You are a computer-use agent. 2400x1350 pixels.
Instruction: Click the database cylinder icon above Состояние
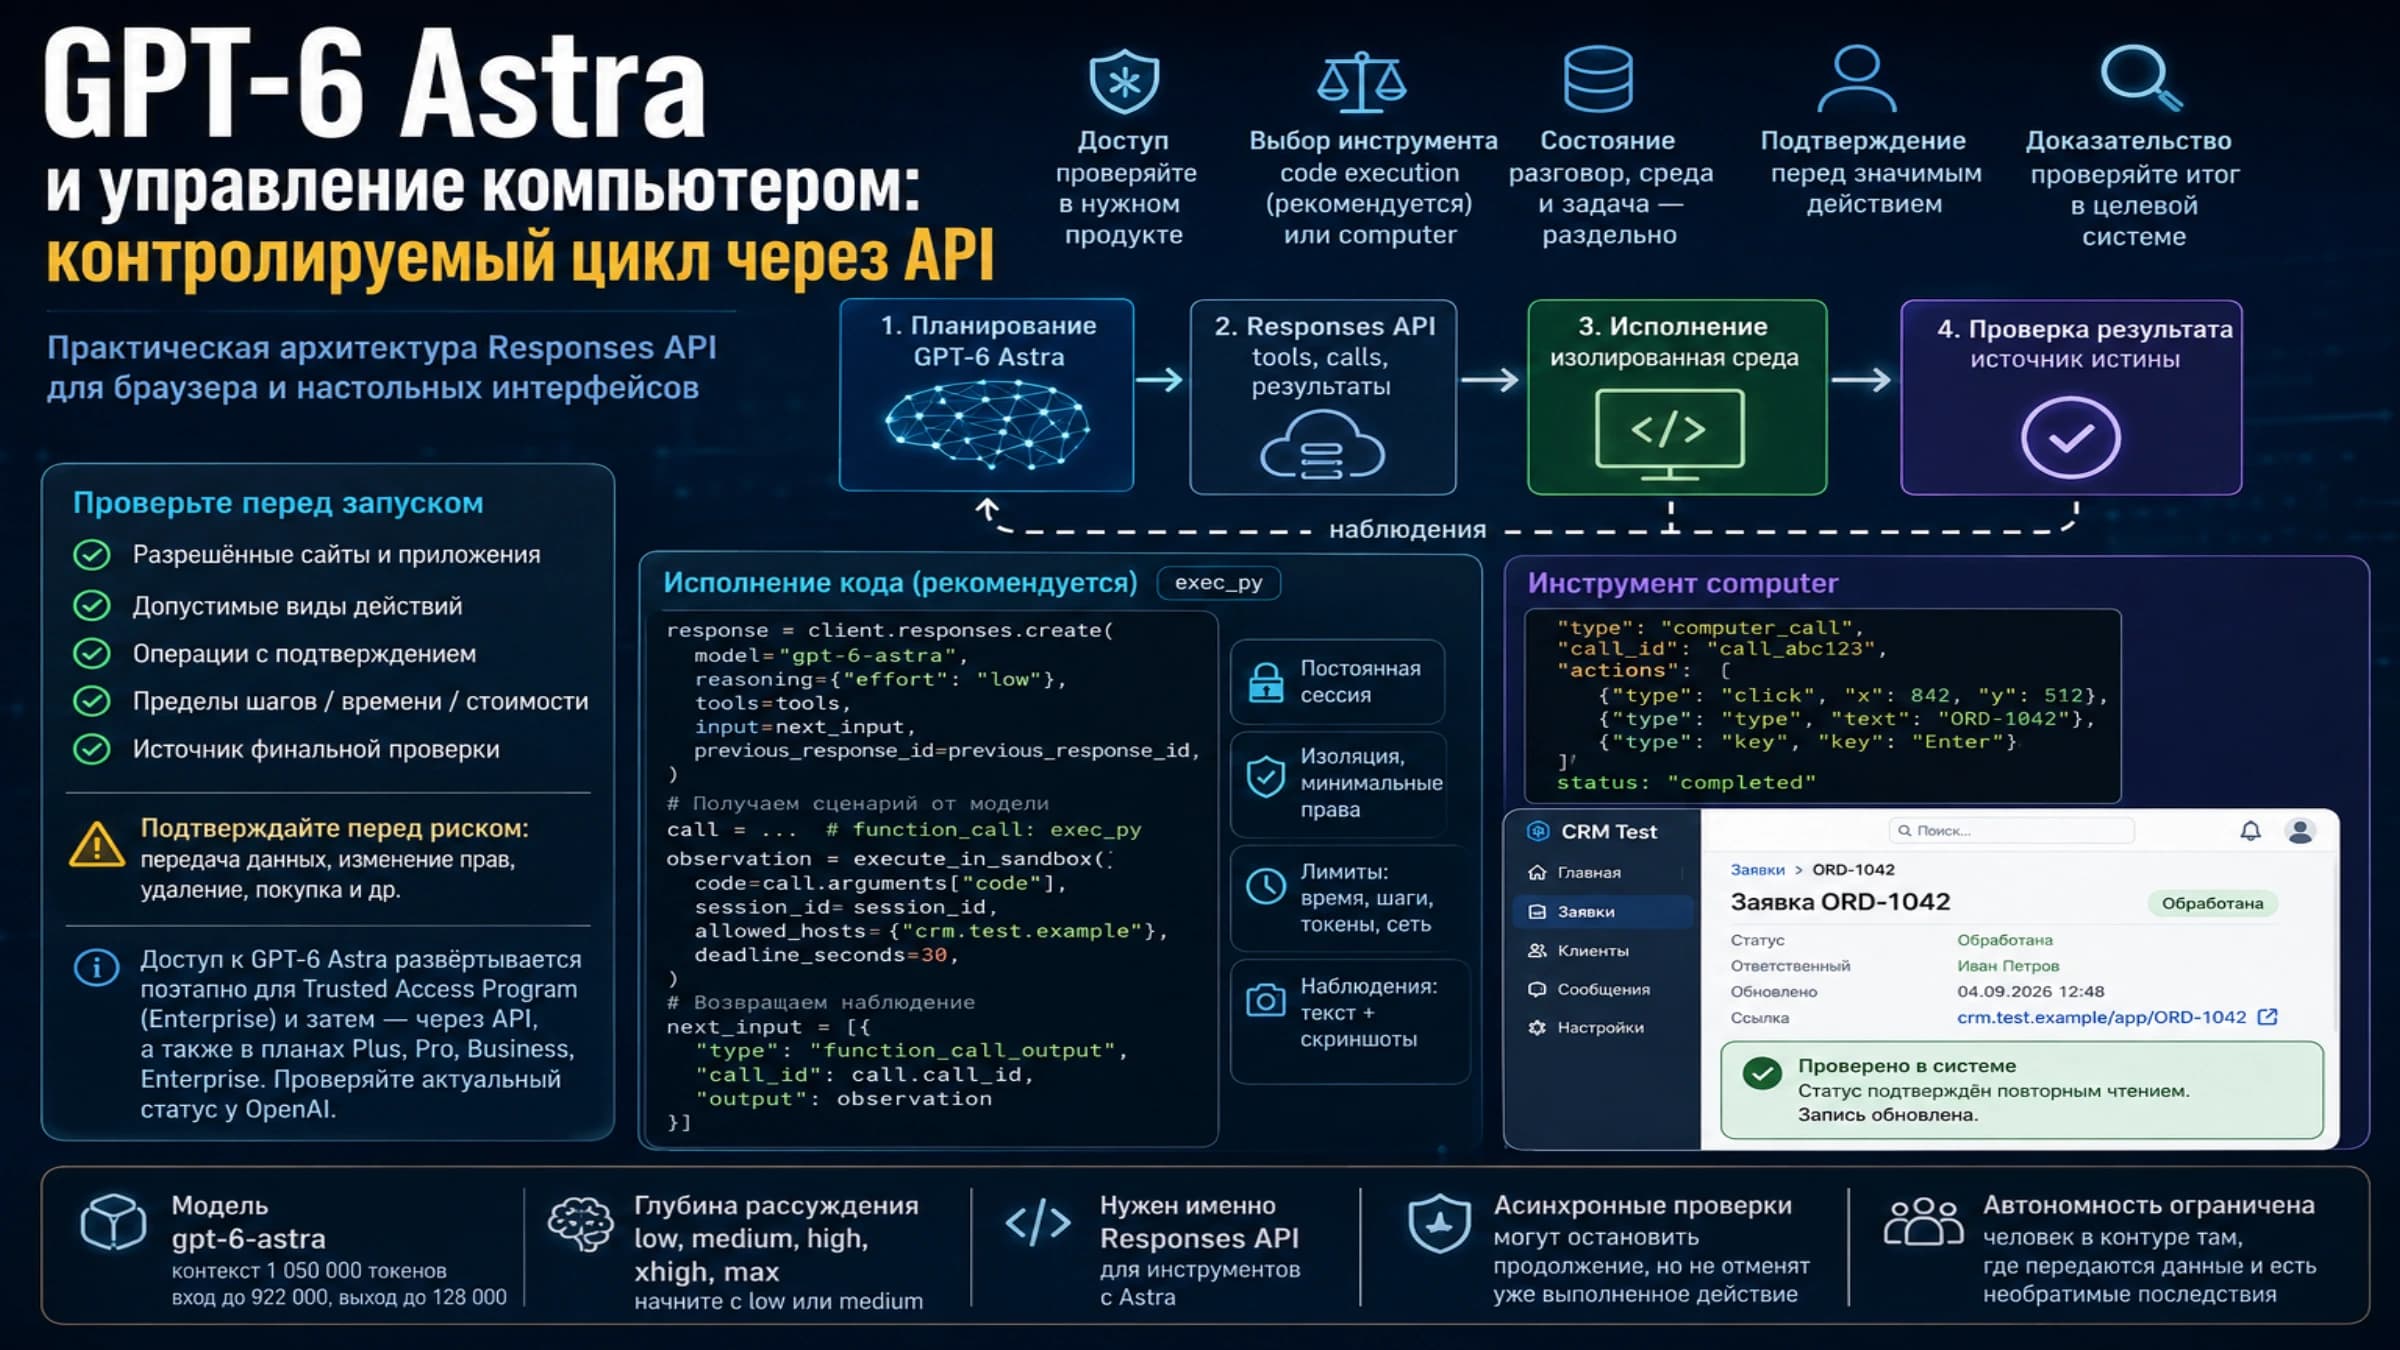[x=1598, y=78]
